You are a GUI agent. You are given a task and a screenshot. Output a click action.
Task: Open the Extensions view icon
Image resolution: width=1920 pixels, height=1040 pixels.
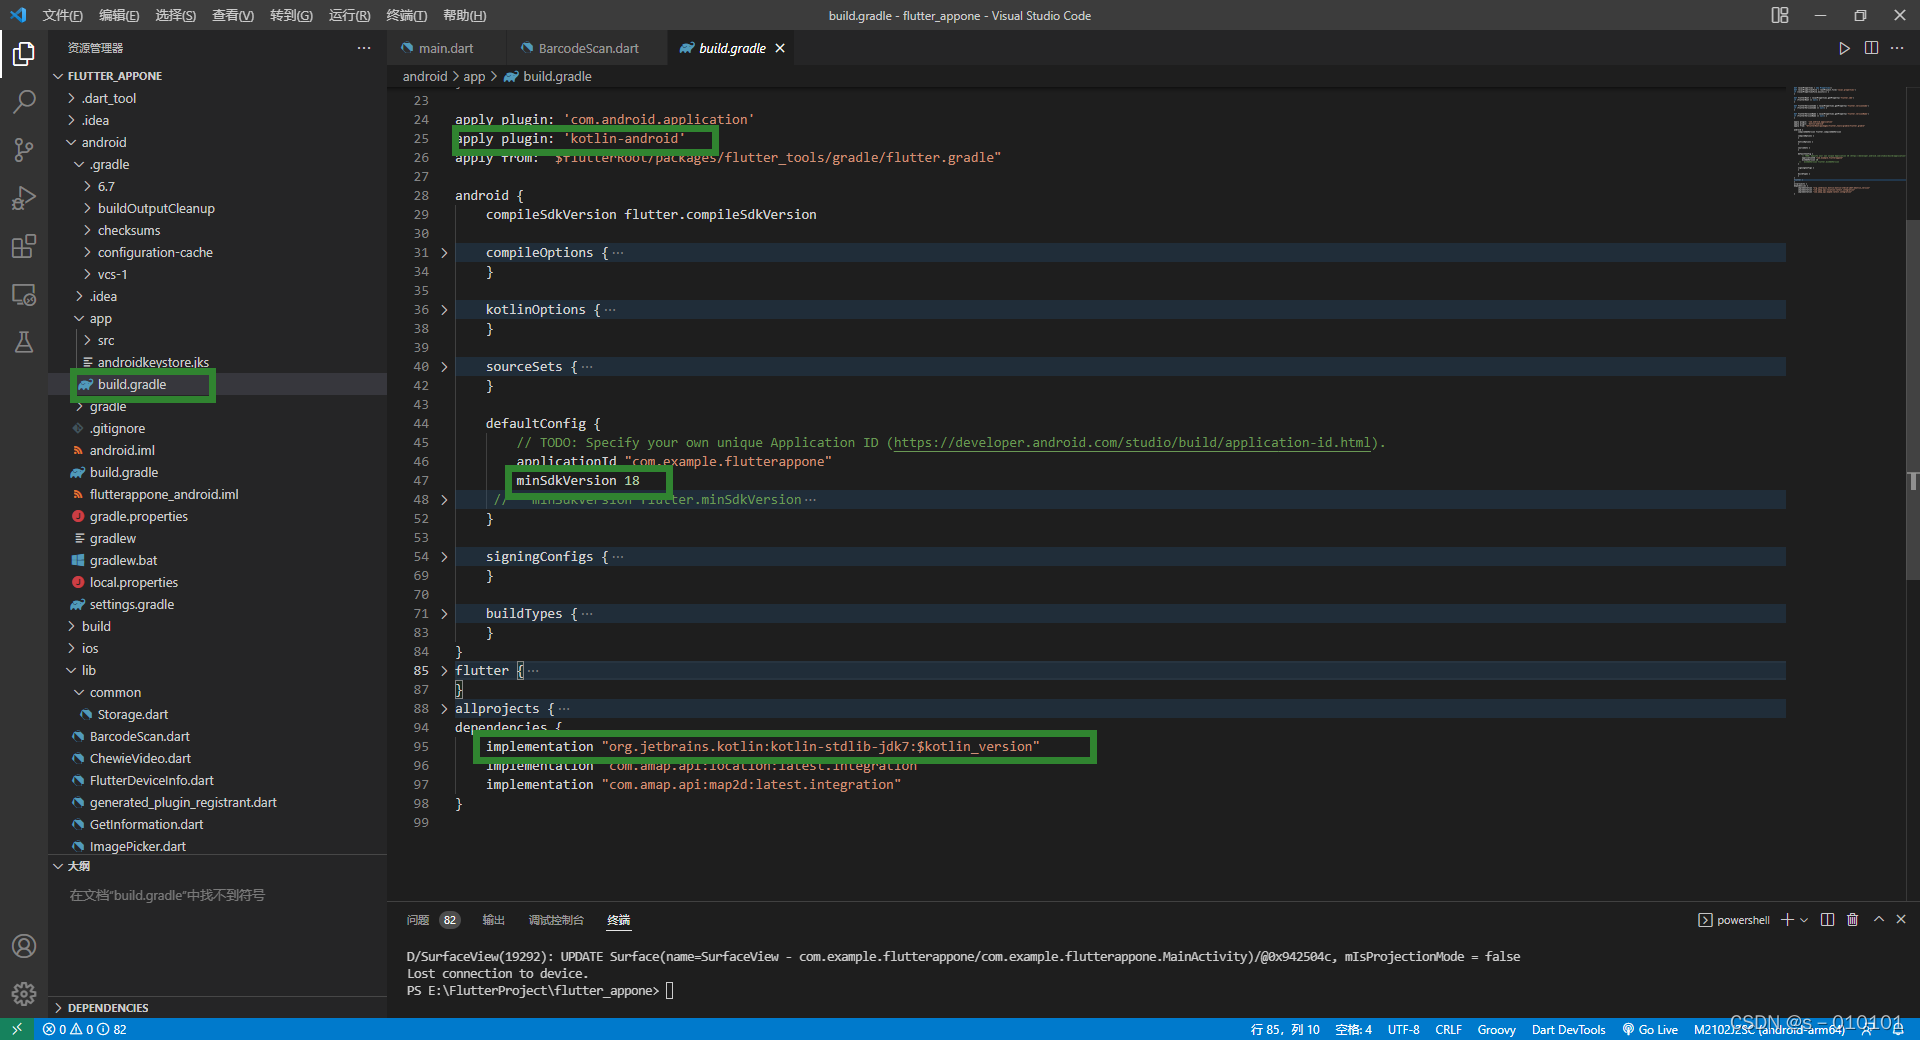point(24,246)
